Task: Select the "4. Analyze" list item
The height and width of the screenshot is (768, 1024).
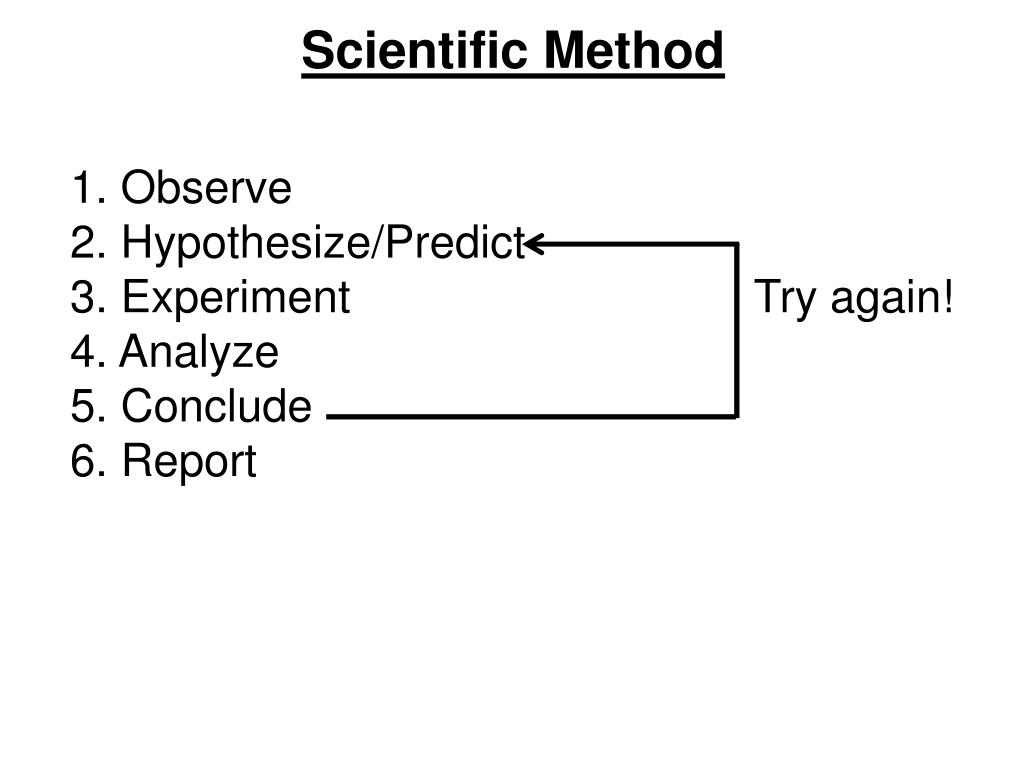Action: [174, 353]
